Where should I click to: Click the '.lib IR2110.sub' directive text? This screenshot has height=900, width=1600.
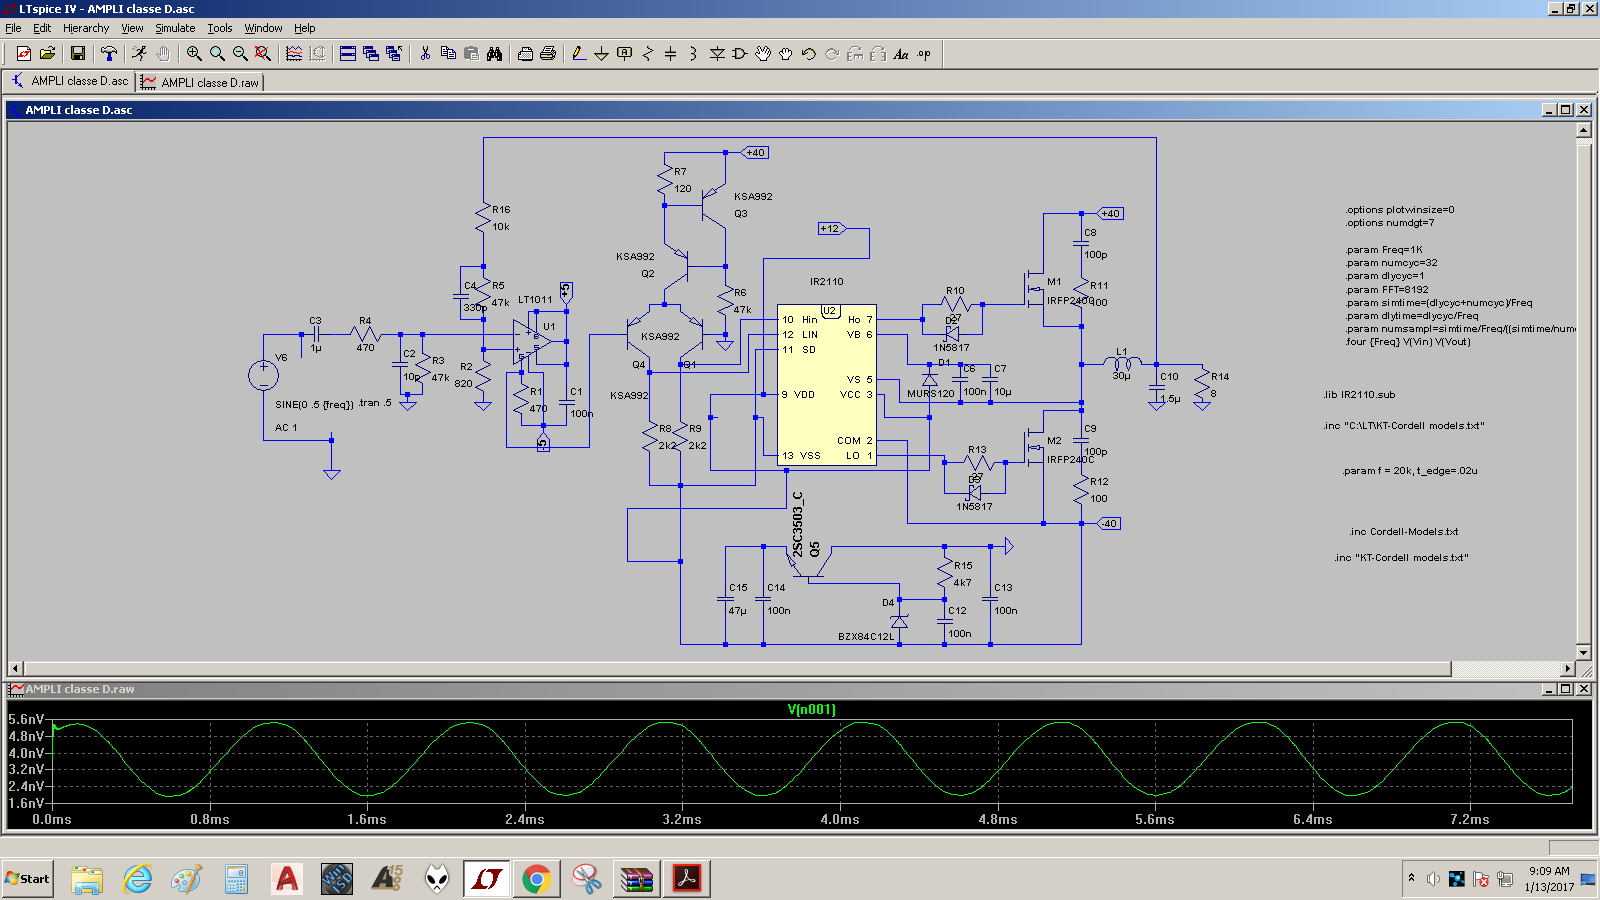1360,394
